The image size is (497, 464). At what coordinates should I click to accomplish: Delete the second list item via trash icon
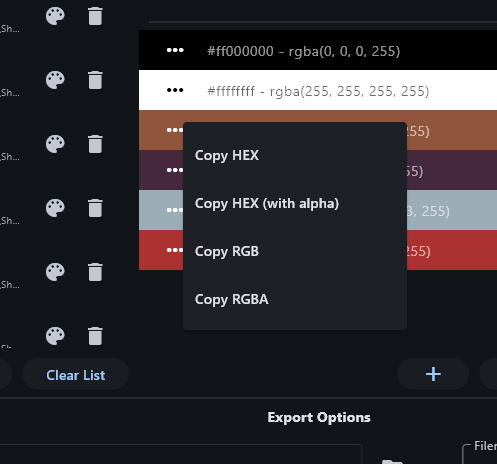95,80
